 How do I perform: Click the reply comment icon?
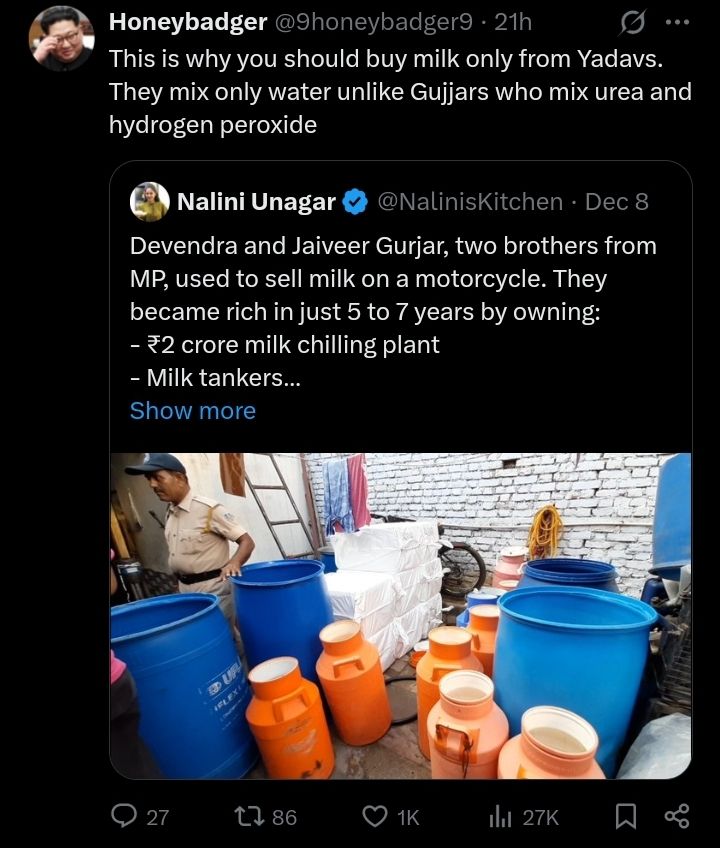[124, 816]
